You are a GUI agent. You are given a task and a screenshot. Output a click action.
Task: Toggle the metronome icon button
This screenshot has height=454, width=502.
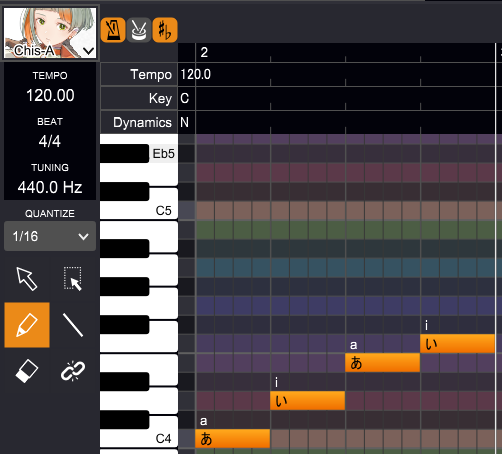pos(113,30)
